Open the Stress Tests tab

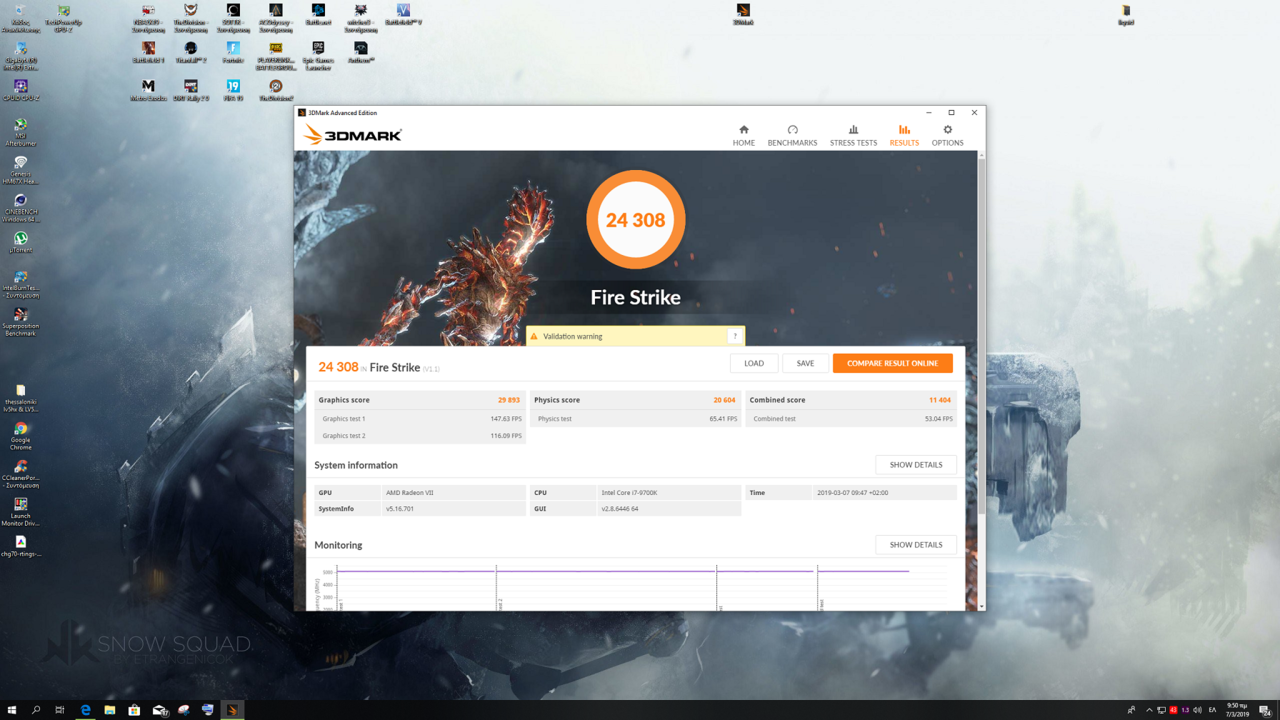(853, 136)
